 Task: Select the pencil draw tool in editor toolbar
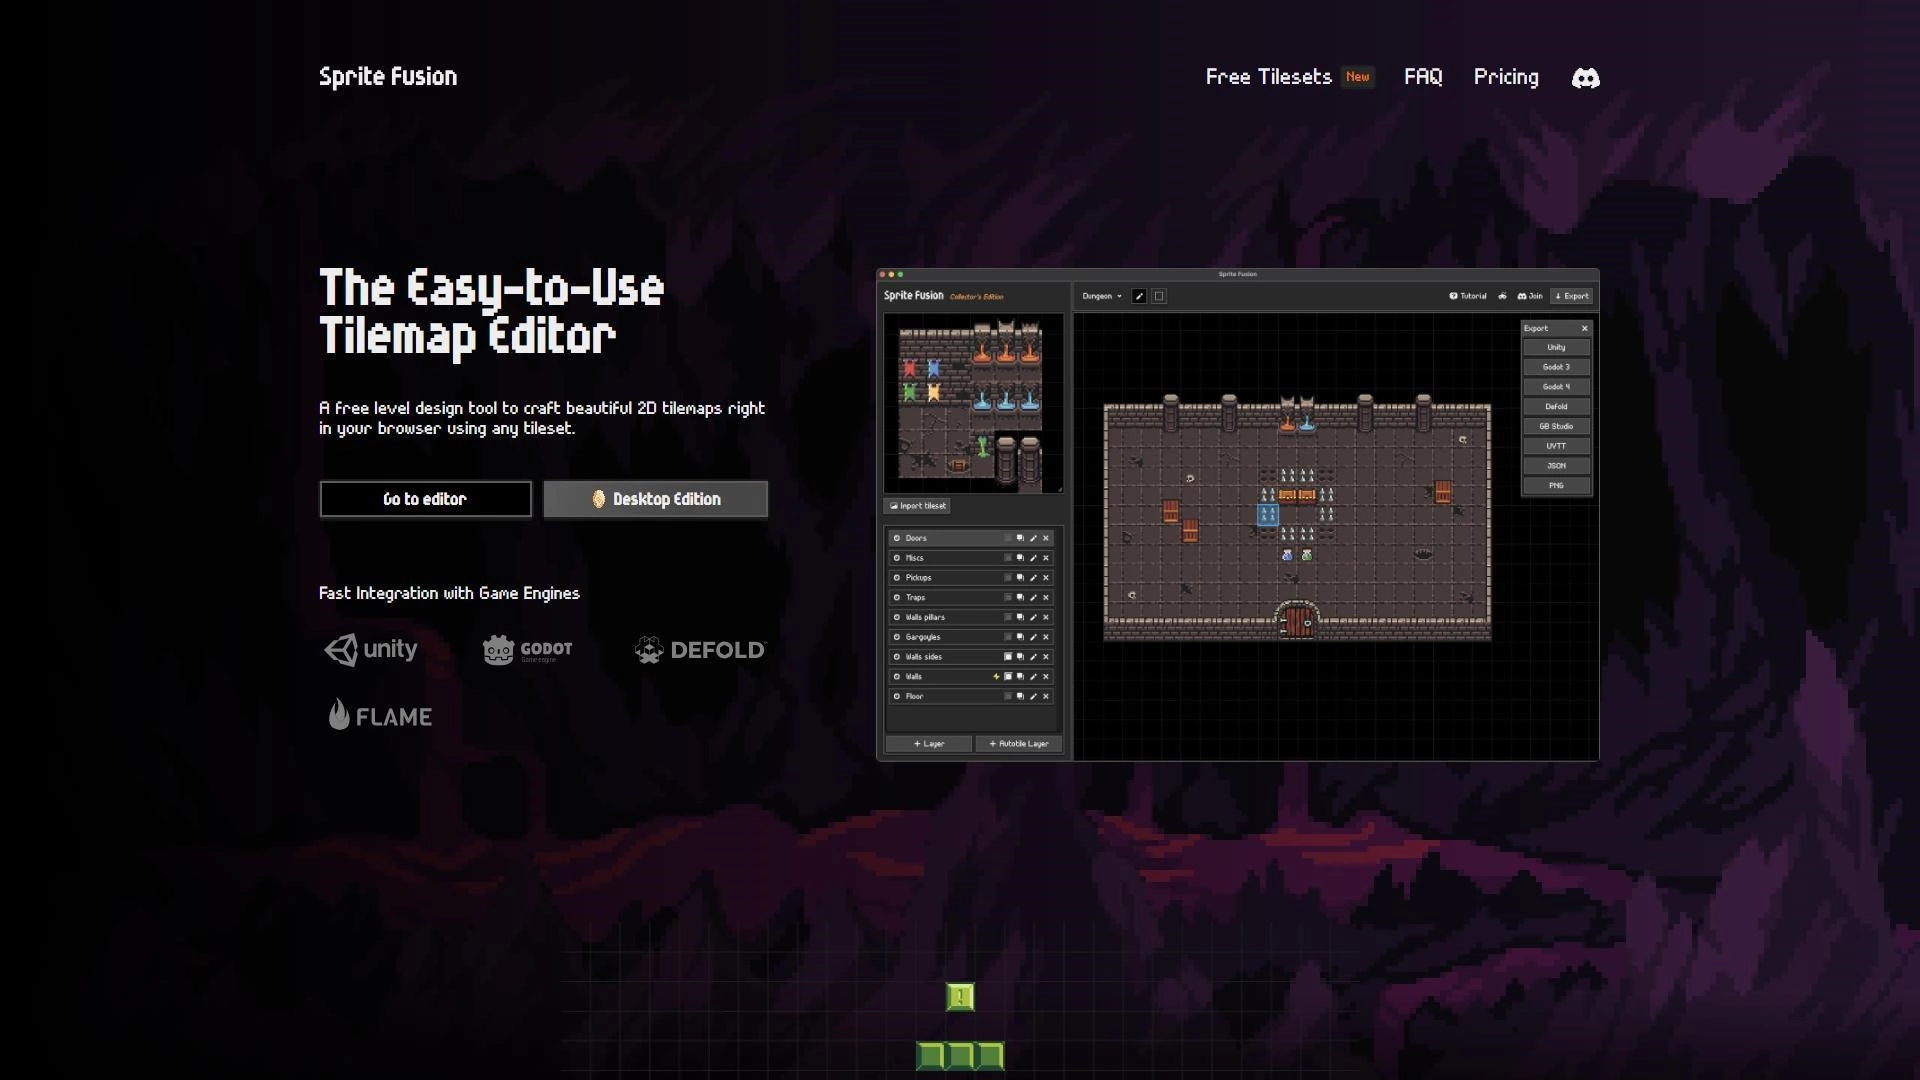[x=1139, y=296]
